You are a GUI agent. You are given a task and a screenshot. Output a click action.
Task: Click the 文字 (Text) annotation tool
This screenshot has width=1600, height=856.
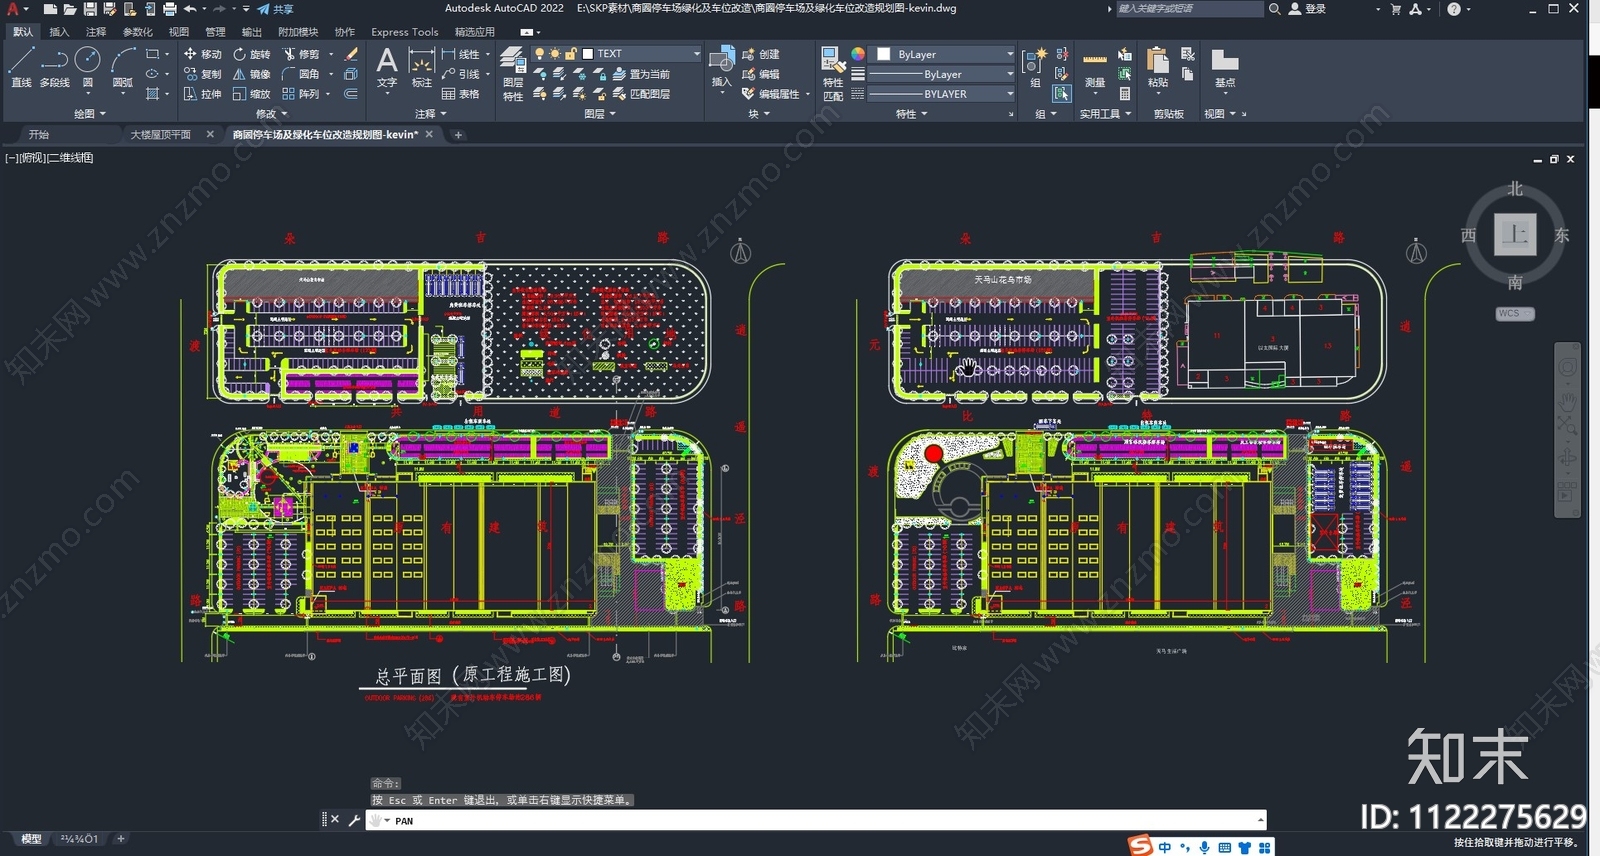[x=387, y=67]
